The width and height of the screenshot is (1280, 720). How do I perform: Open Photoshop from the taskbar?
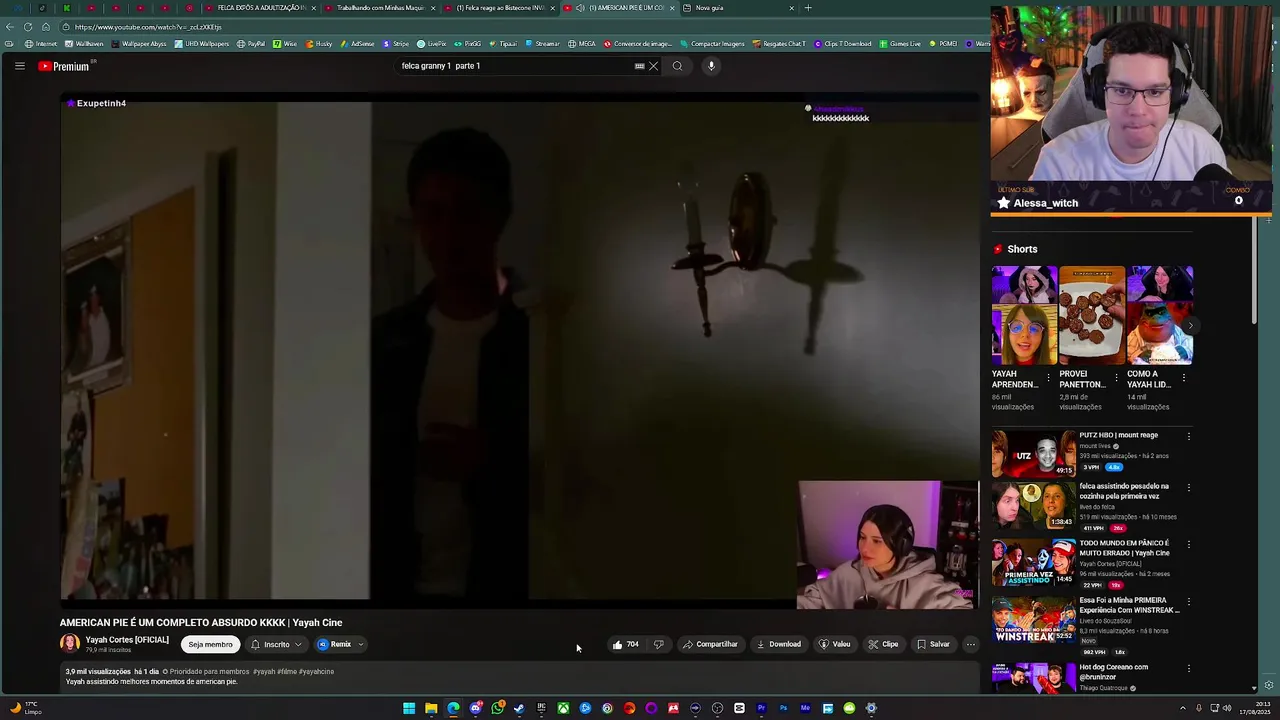click(783, 708)
